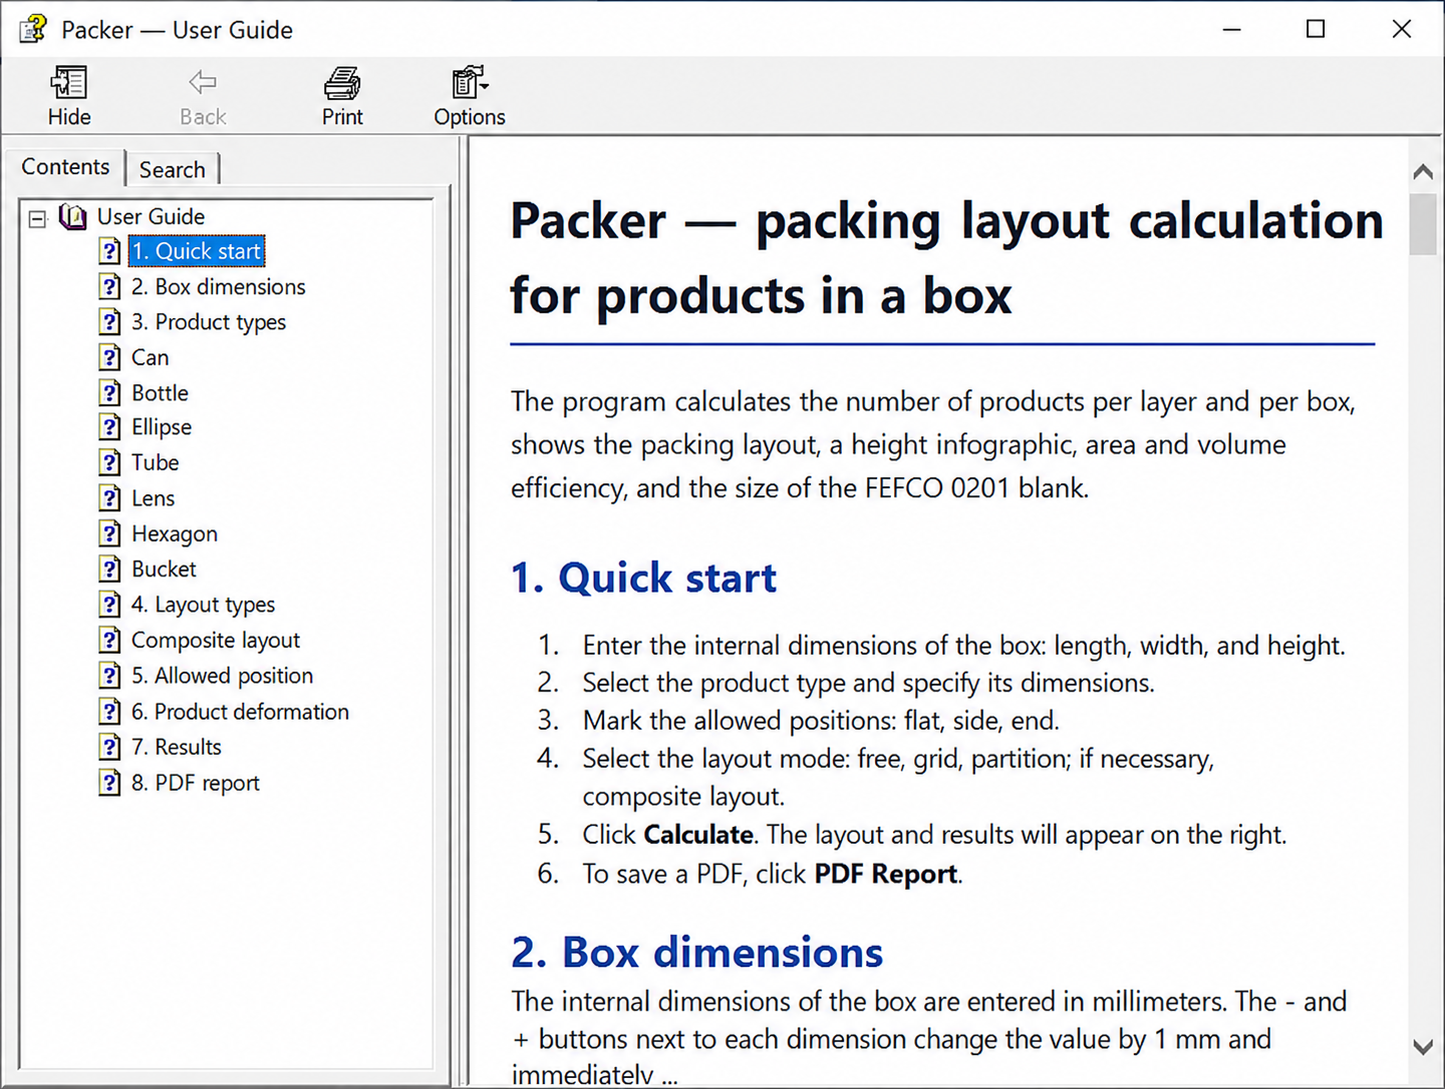1445x1089 pixels.
Task: Click the help icon beside Hexagon
Action: 110,534
